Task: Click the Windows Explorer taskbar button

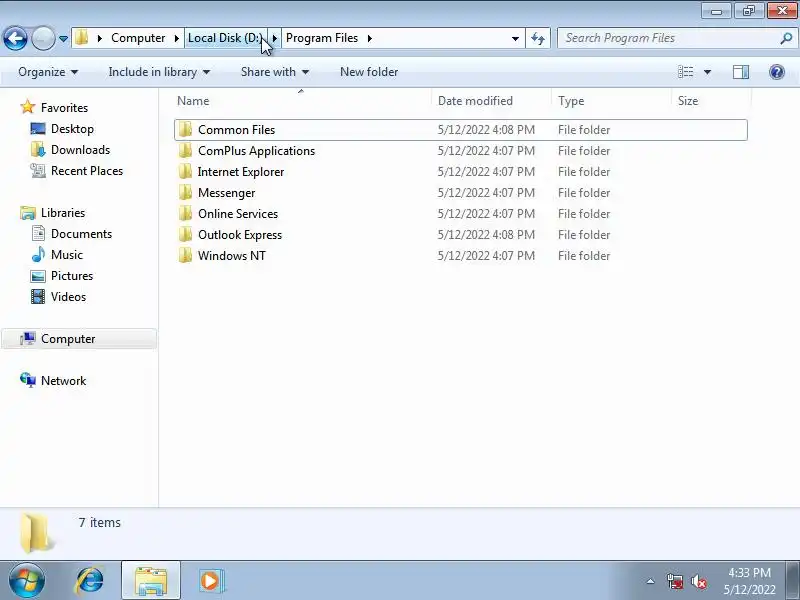Action: click(x=151, y=581)
